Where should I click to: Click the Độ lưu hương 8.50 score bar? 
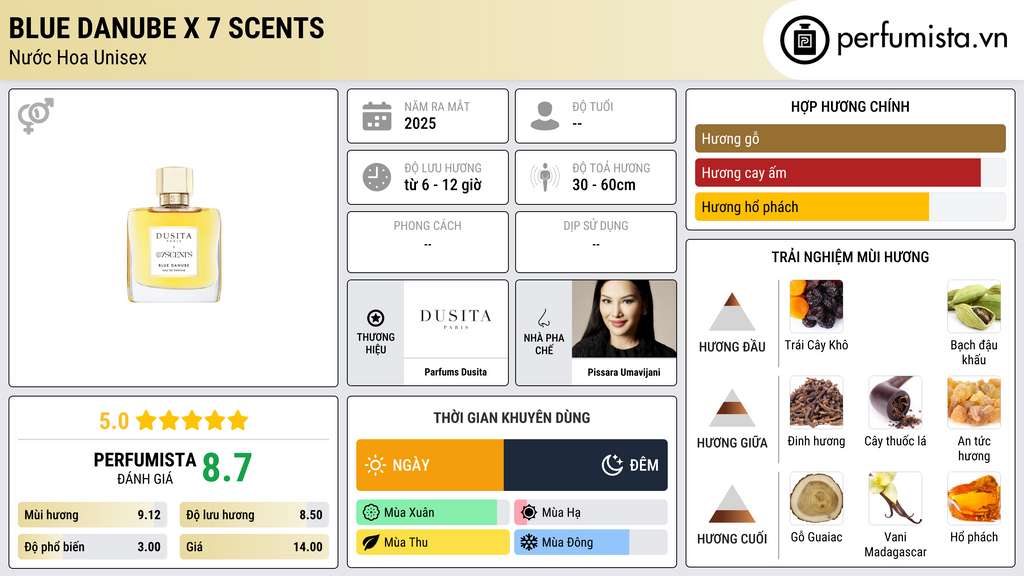point(255,515)
